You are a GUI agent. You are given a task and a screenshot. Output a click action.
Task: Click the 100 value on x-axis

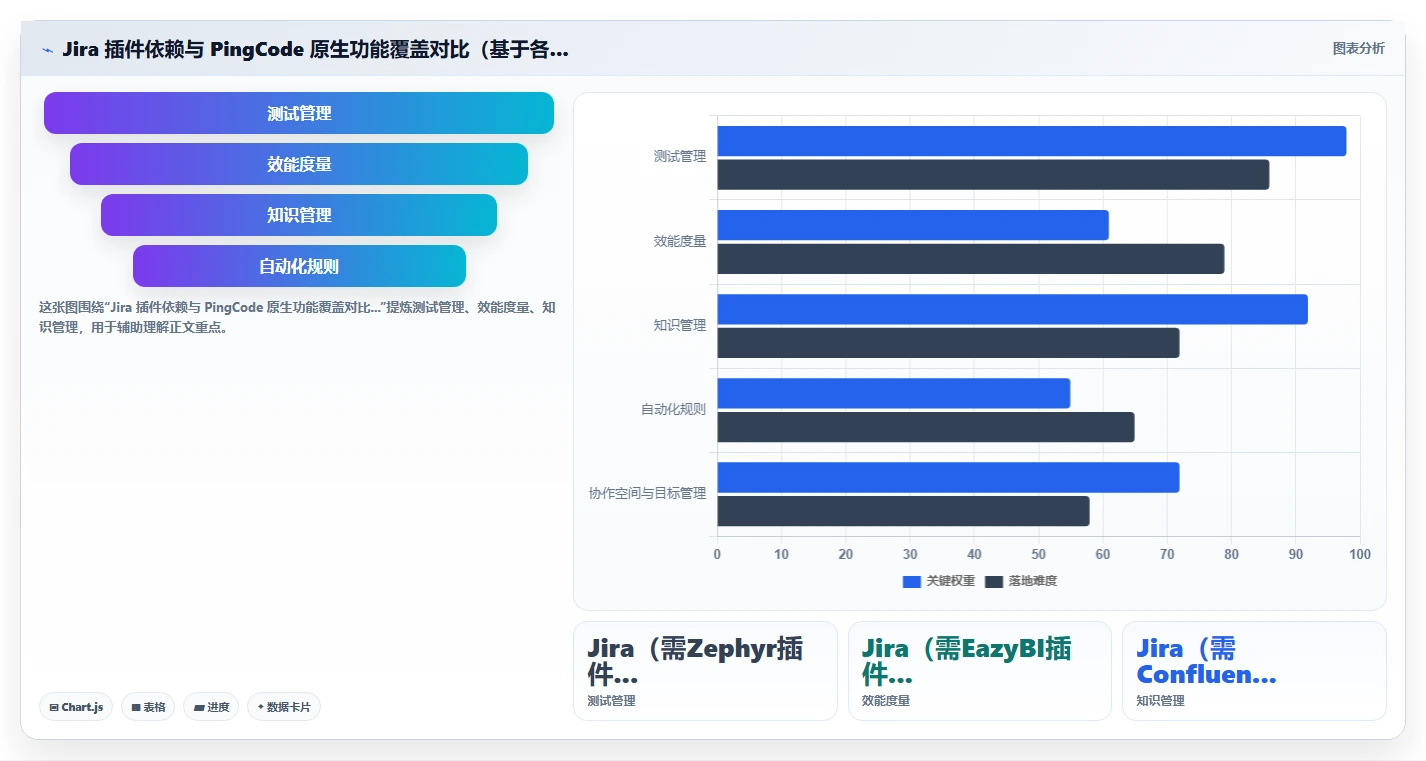point(1360,554)
